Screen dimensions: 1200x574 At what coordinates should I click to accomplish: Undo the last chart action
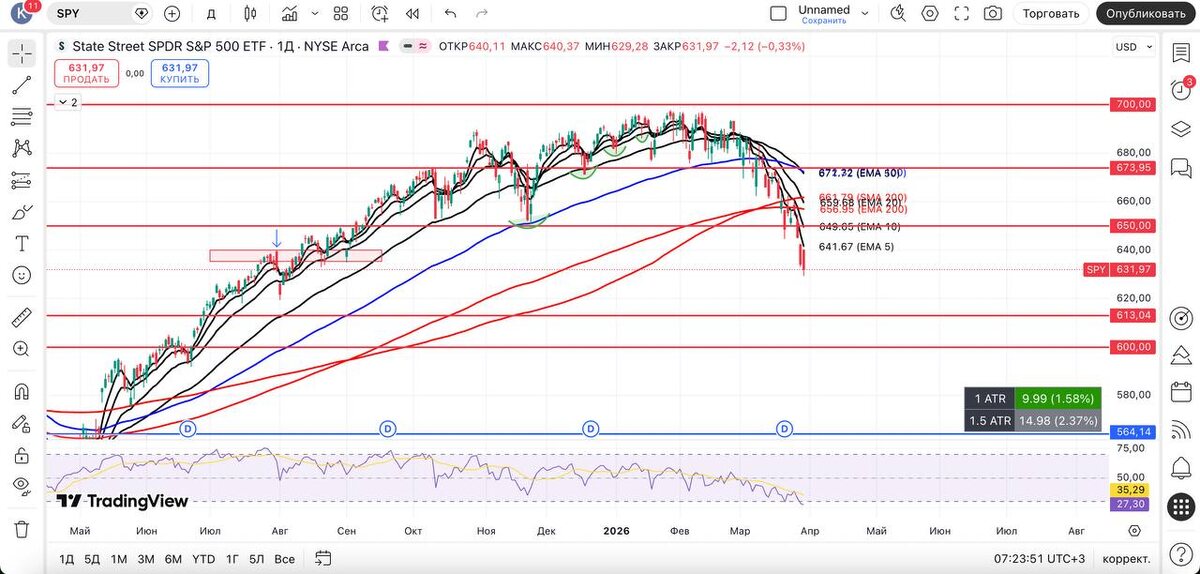[x=450, y=14]
